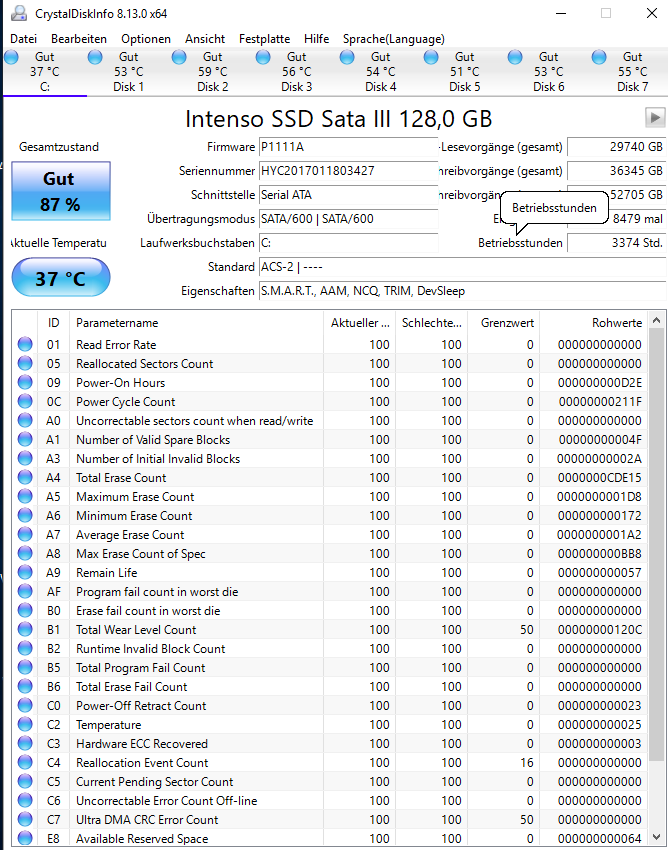Click status icon for Number of Valid Spare Blocks
The height and width of the screenshot is (850, 668).
[25, 439]
